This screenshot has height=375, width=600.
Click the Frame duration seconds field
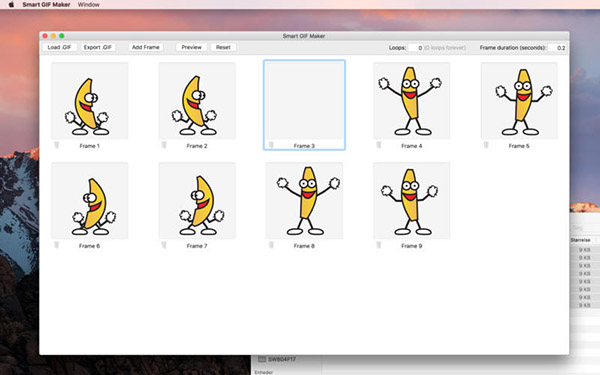[x=557, y=48]
